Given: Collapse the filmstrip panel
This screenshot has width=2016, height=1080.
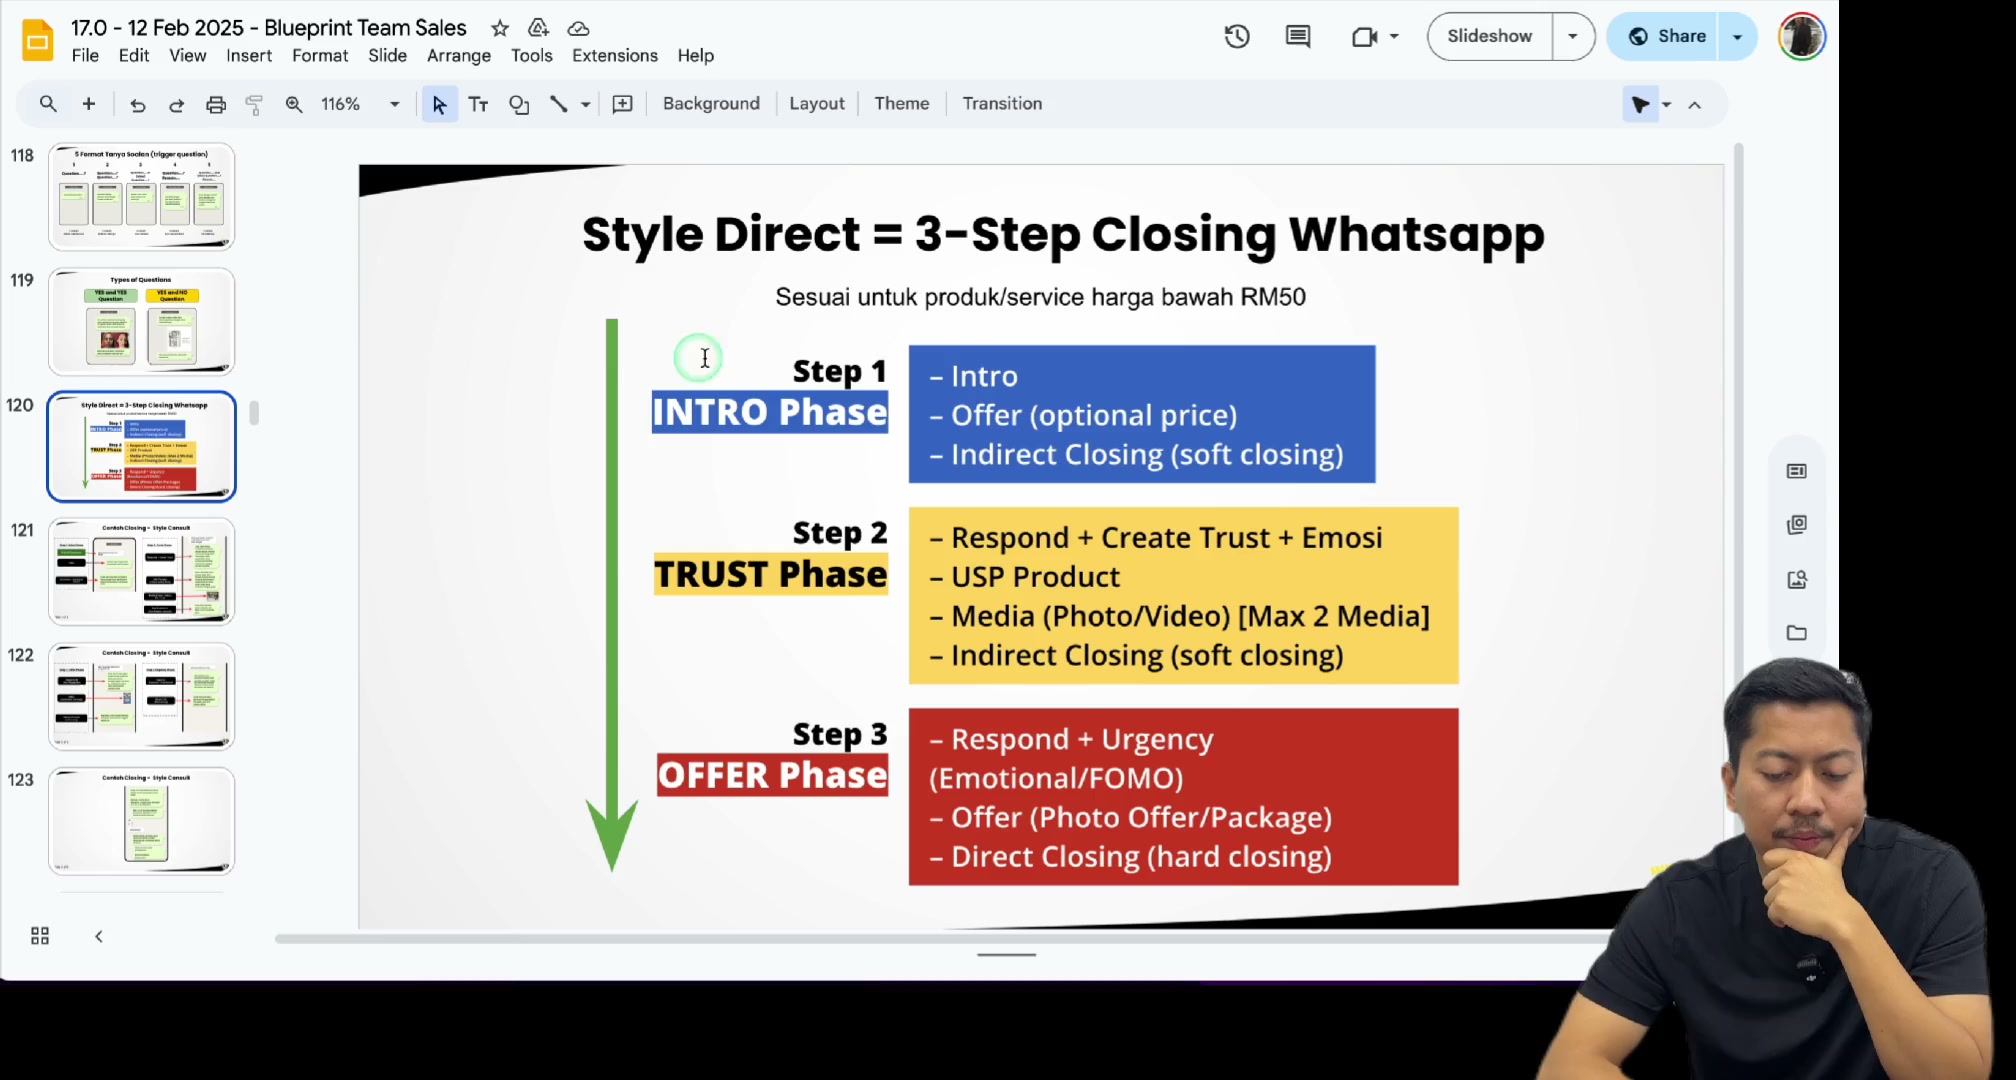Looking at the screenshot, I should pos(98,936).
